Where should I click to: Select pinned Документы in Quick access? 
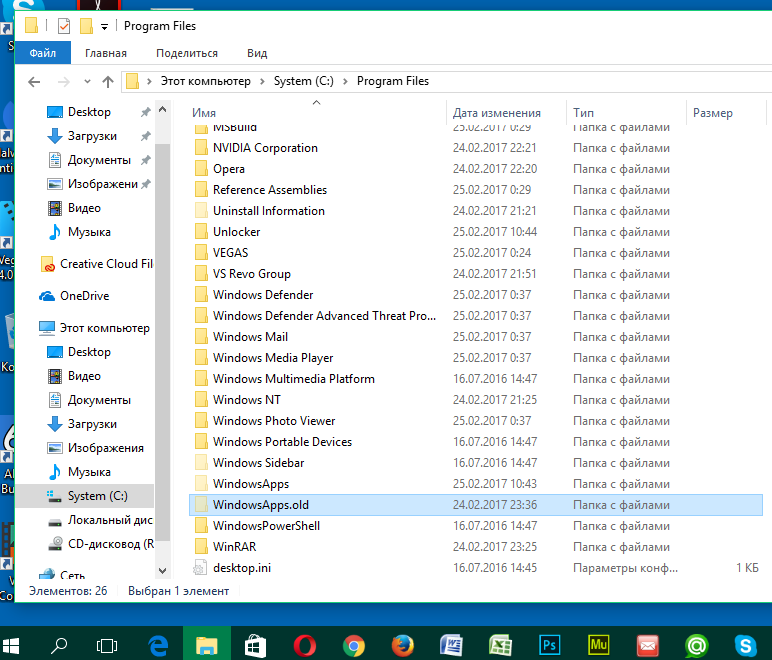click(x=99, y=160)
